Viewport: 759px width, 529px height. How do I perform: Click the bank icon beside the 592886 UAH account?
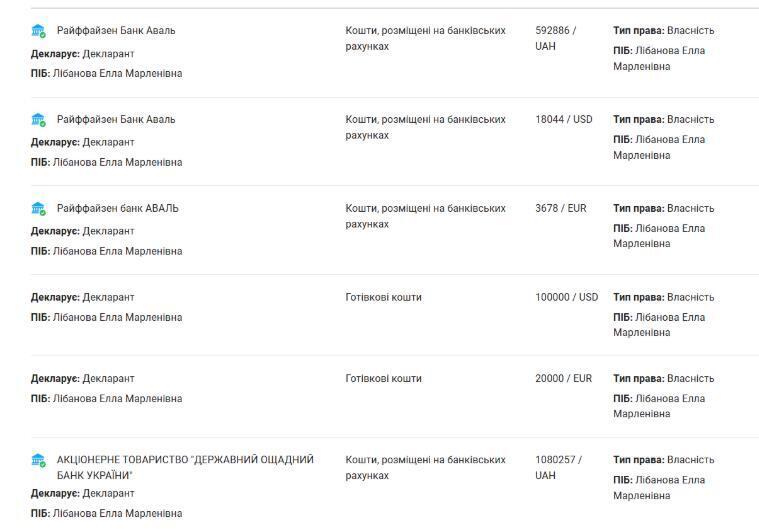click(38, 31)
